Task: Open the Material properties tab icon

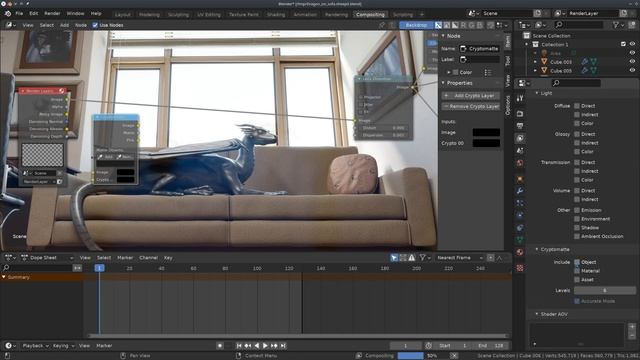Action: [x=520, y=252]
